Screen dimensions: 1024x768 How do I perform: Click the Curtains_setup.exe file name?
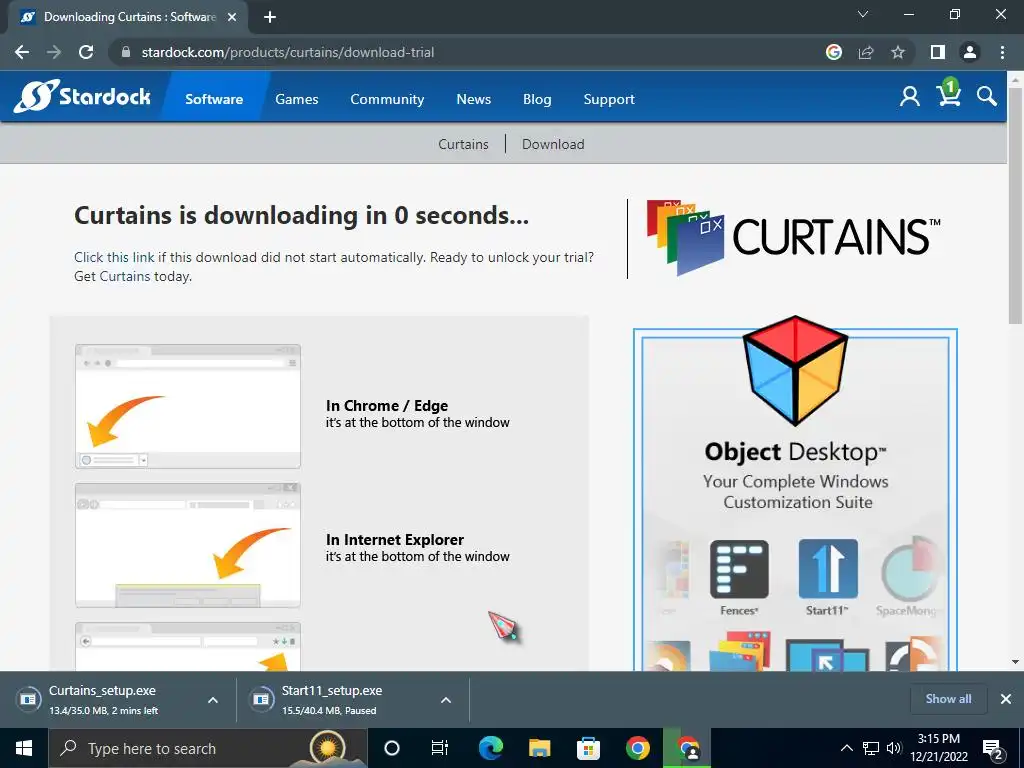tap(103, 690)
